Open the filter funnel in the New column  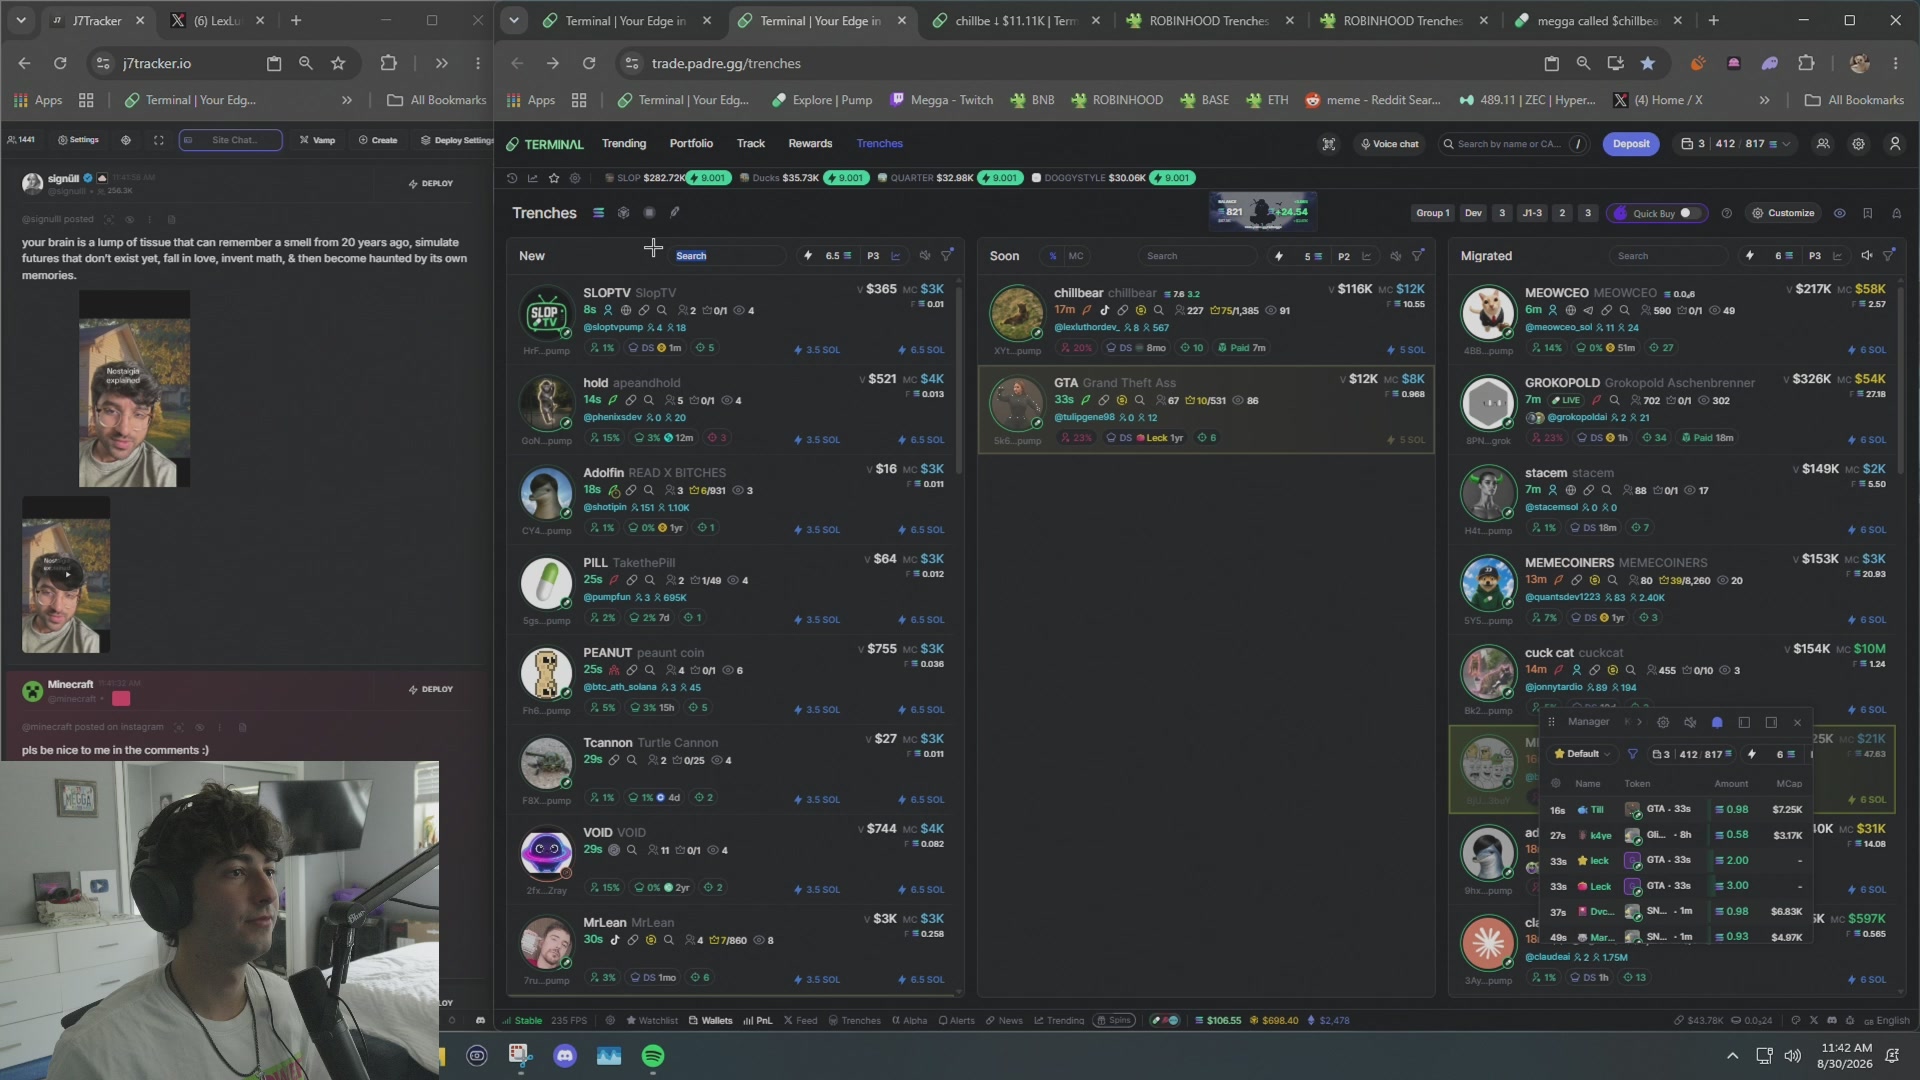(x=947, y=256)
